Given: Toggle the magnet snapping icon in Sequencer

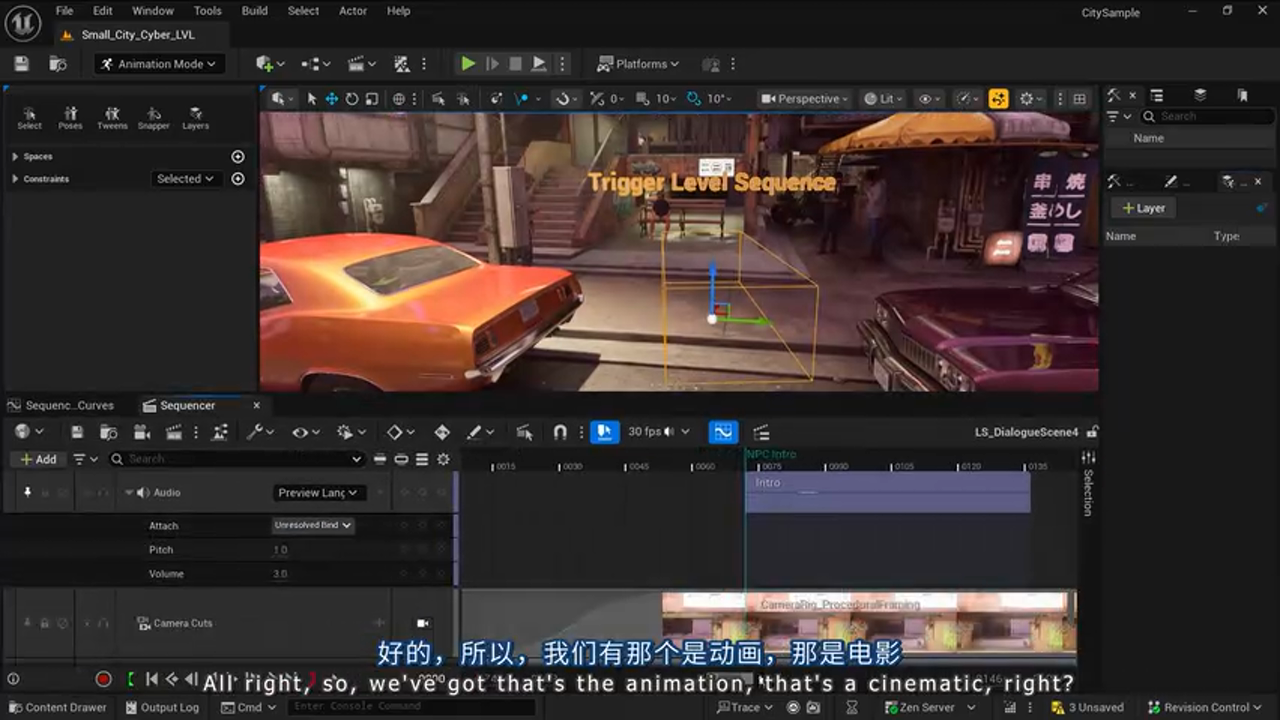Looking at the screenshot, I should pyautogui.click(x=560, y=431).
